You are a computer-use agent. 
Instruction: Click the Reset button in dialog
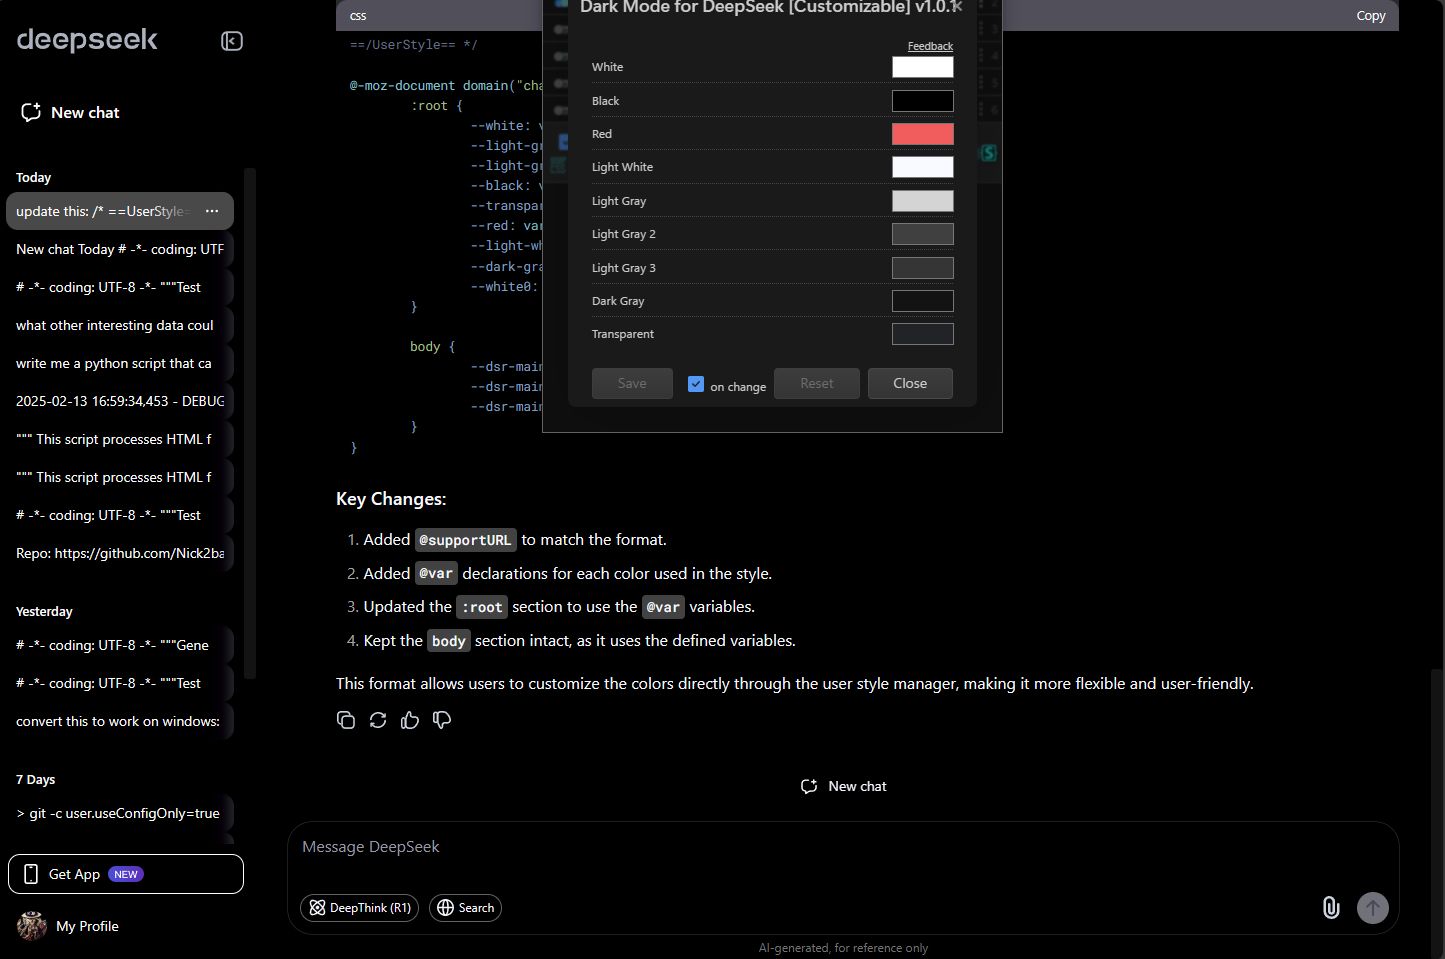[817, 383]
